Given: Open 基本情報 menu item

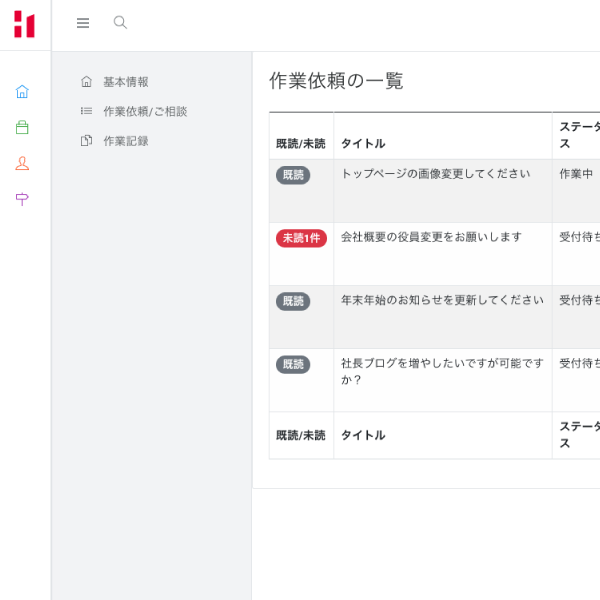Looking at the screenshot, I should [x=126, y=82].
